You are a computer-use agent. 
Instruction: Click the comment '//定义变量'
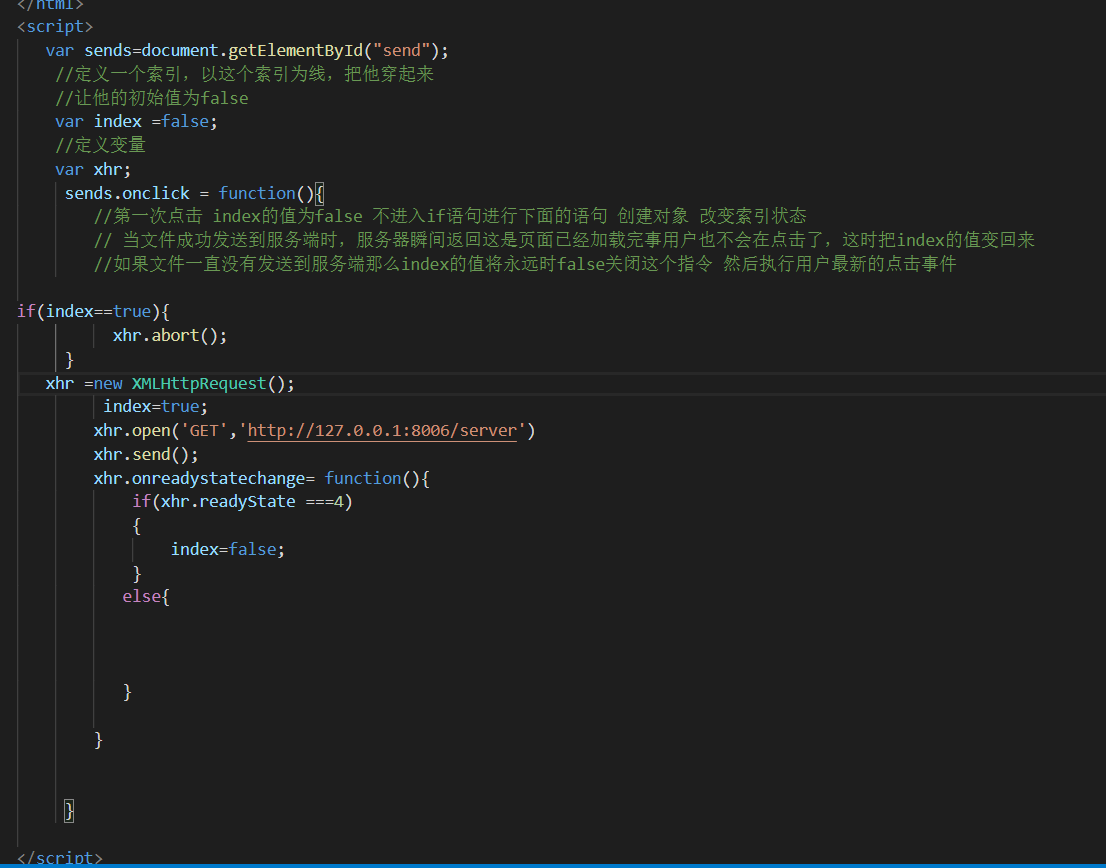[x=100, y=145]
